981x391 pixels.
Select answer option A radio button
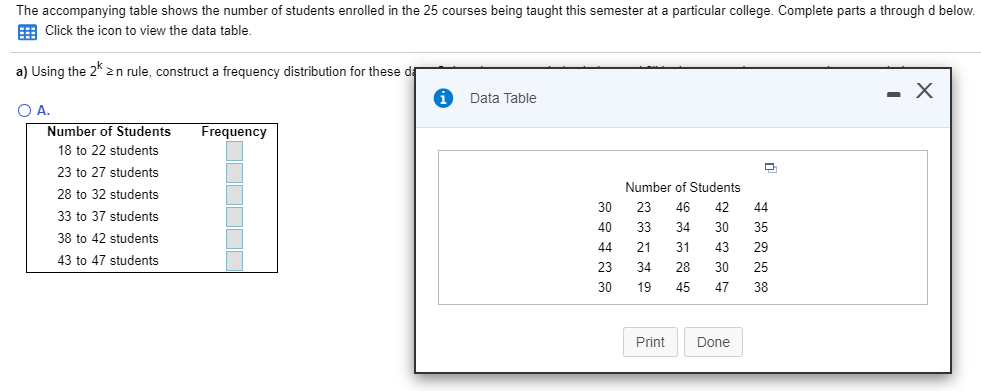click(24, 111)
